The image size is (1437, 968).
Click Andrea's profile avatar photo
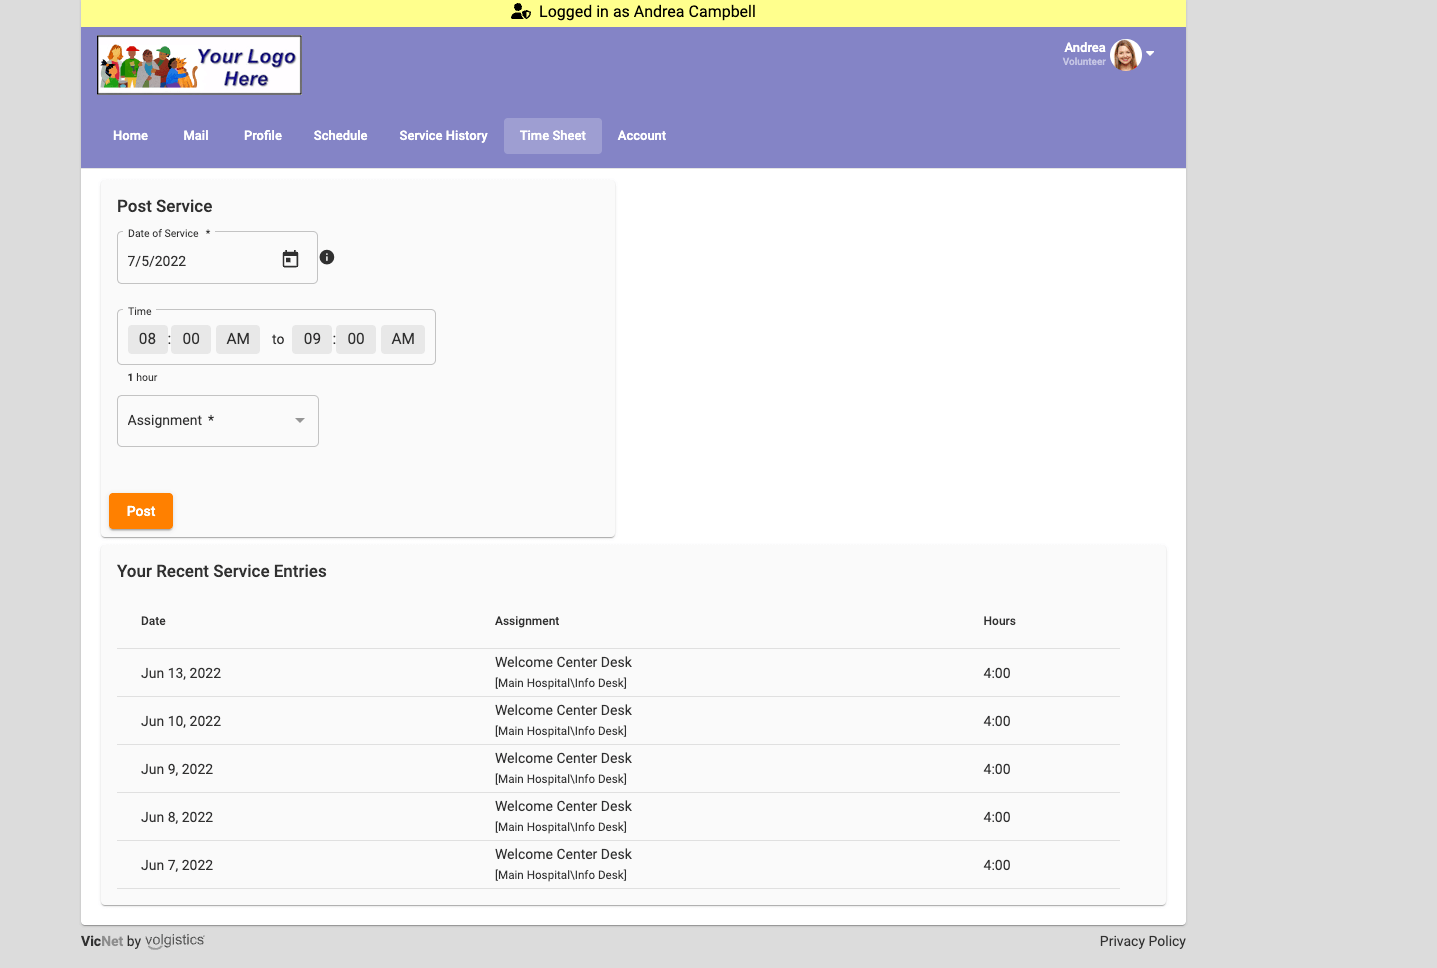coord(1127,55)
